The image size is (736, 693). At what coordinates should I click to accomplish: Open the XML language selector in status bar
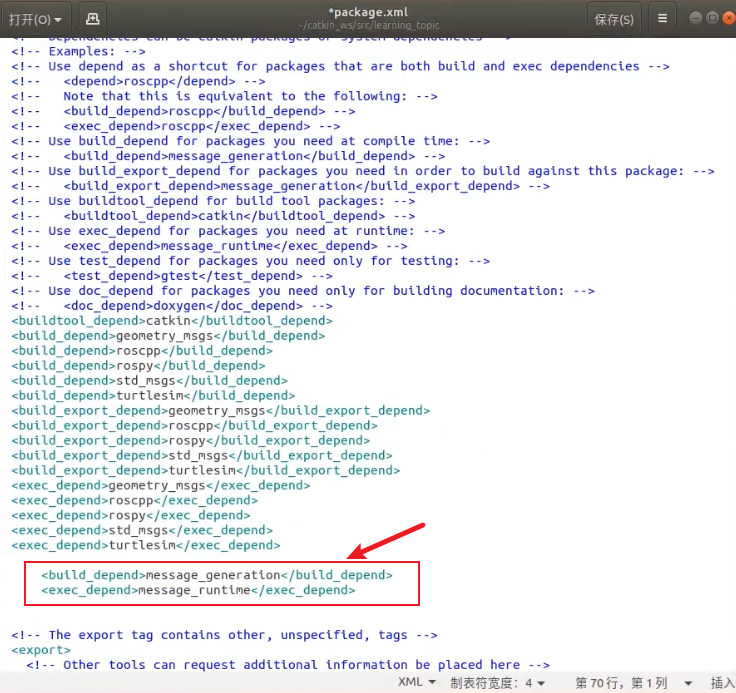tap(417, 682)
